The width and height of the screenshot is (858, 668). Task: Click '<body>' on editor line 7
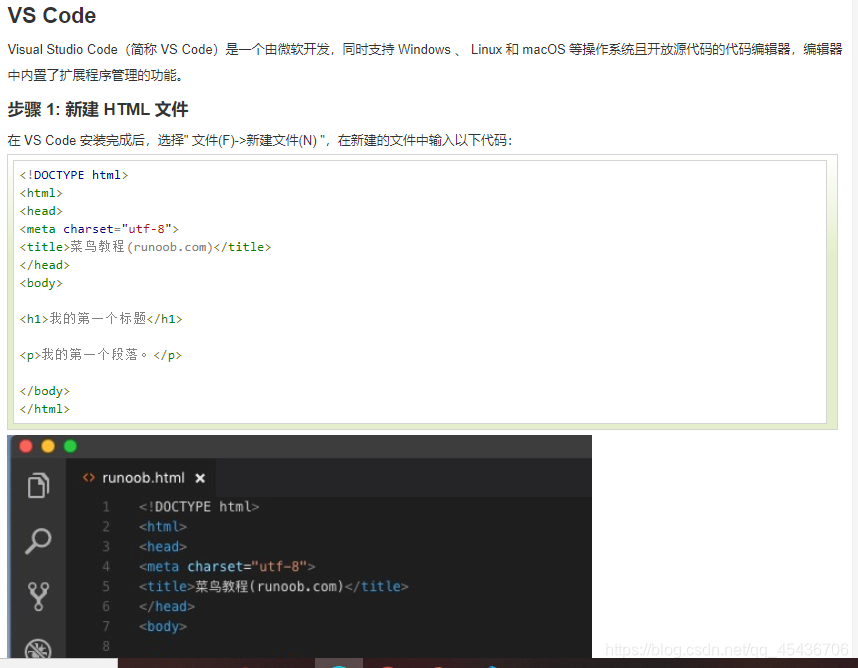[163, 626]
